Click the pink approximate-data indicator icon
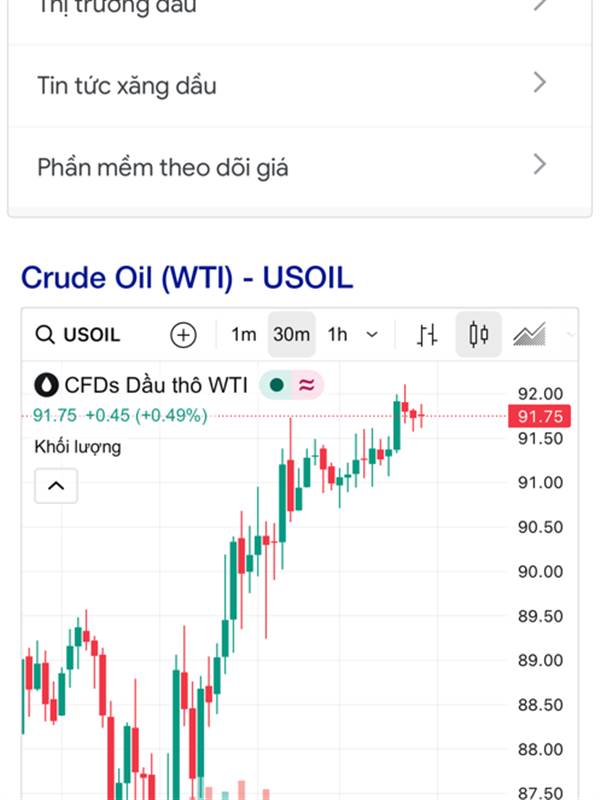This screenshot has height=800, width=600. point(306,384)
